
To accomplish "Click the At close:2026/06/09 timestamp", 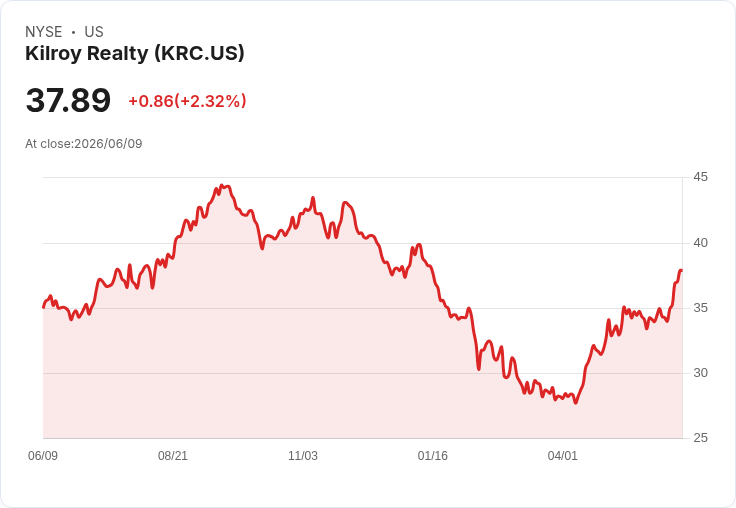I will point(84,144).
